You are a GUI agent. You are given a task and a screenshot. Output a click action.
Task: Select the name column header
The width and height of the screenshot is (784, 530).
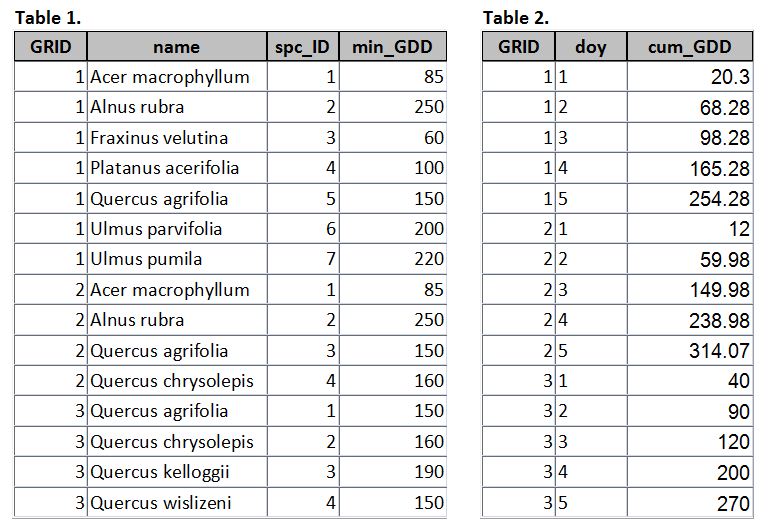click(x=177, y=46)
